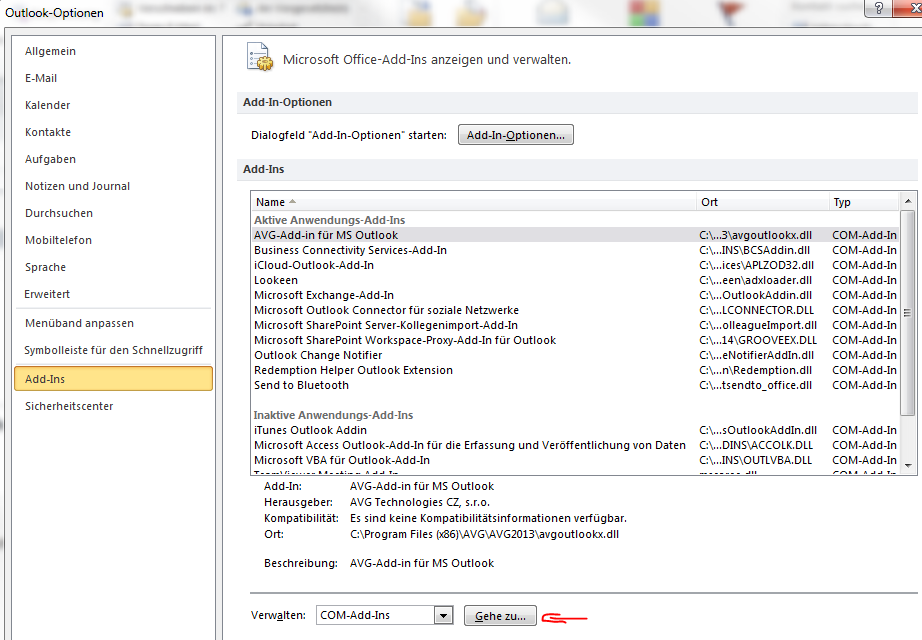Select AVG-Add-in für MS Outlook row
Image resolution: width=922 pixels, height=640 pixels.
point(575,235)
